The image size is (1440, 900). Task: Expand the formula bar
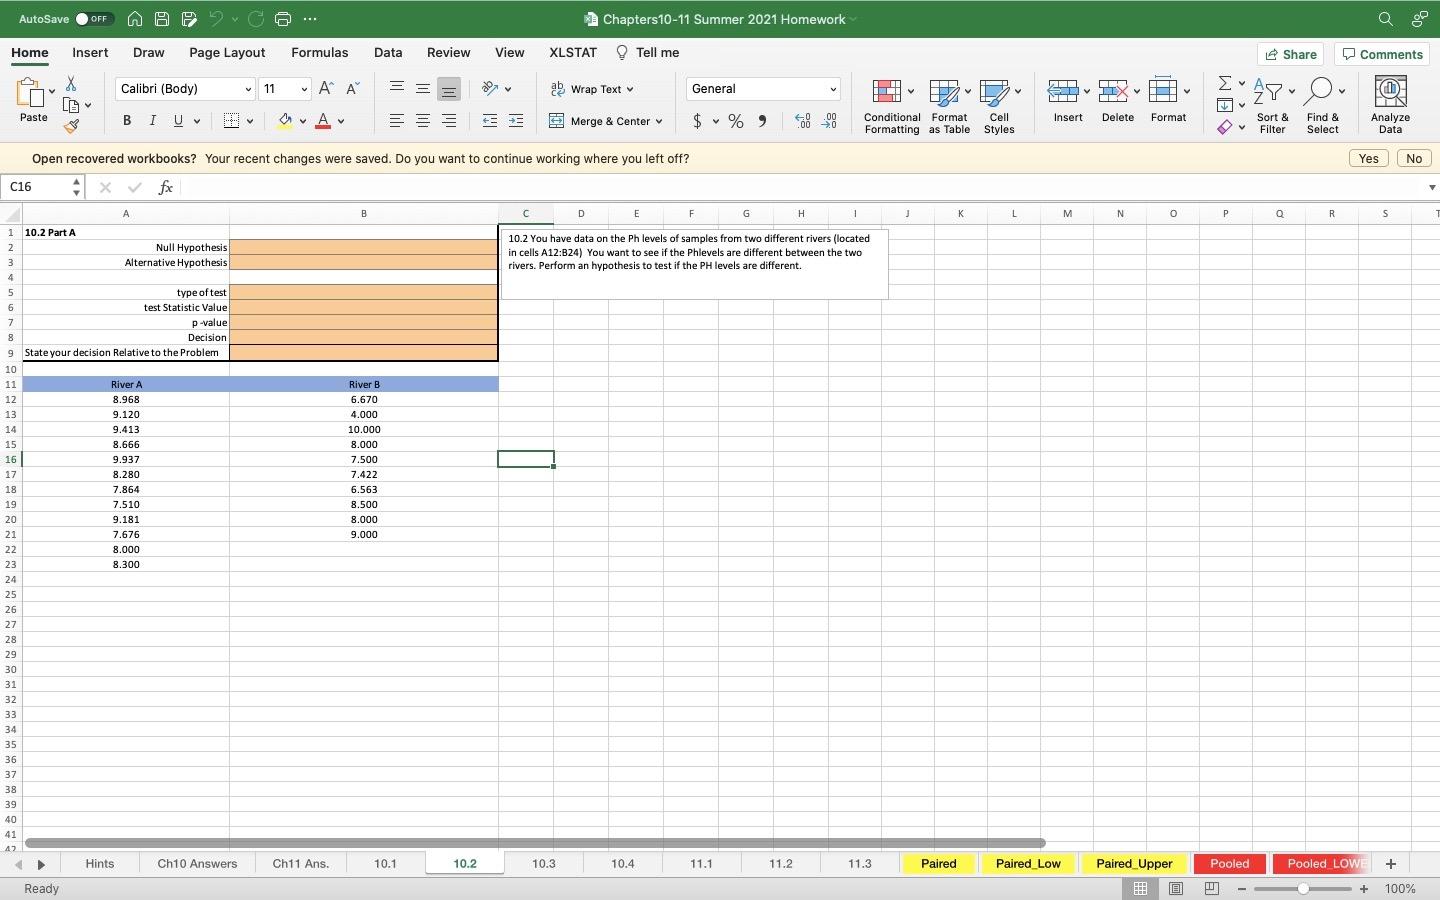[x=1432, y=187]
